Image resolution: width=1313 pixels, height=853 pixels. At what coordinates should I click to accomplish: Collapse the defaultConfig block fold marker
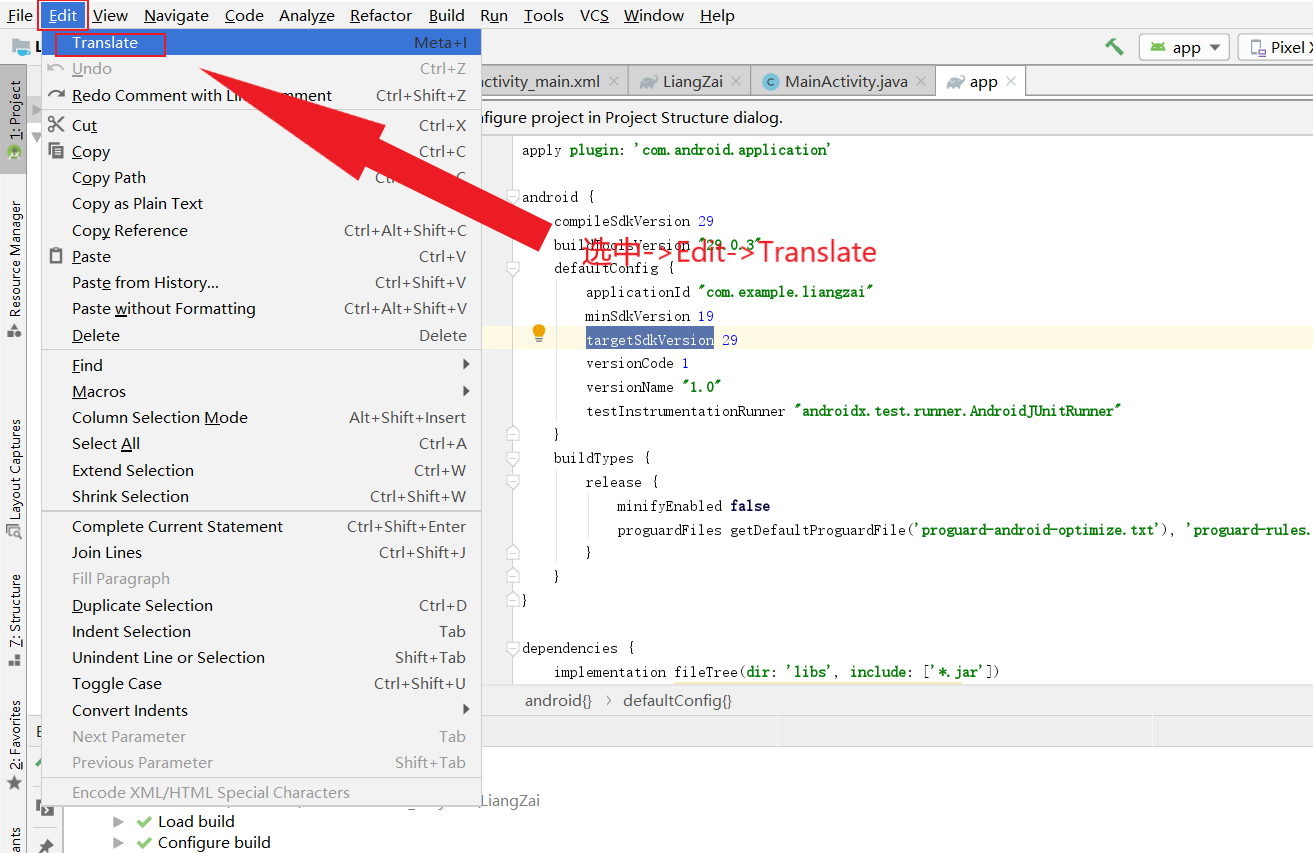[513, 268]
